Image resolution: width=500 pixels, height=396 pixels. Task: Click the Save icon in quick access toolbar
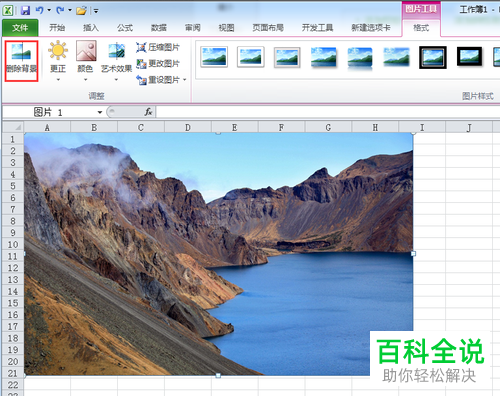[x=25, y=10]
